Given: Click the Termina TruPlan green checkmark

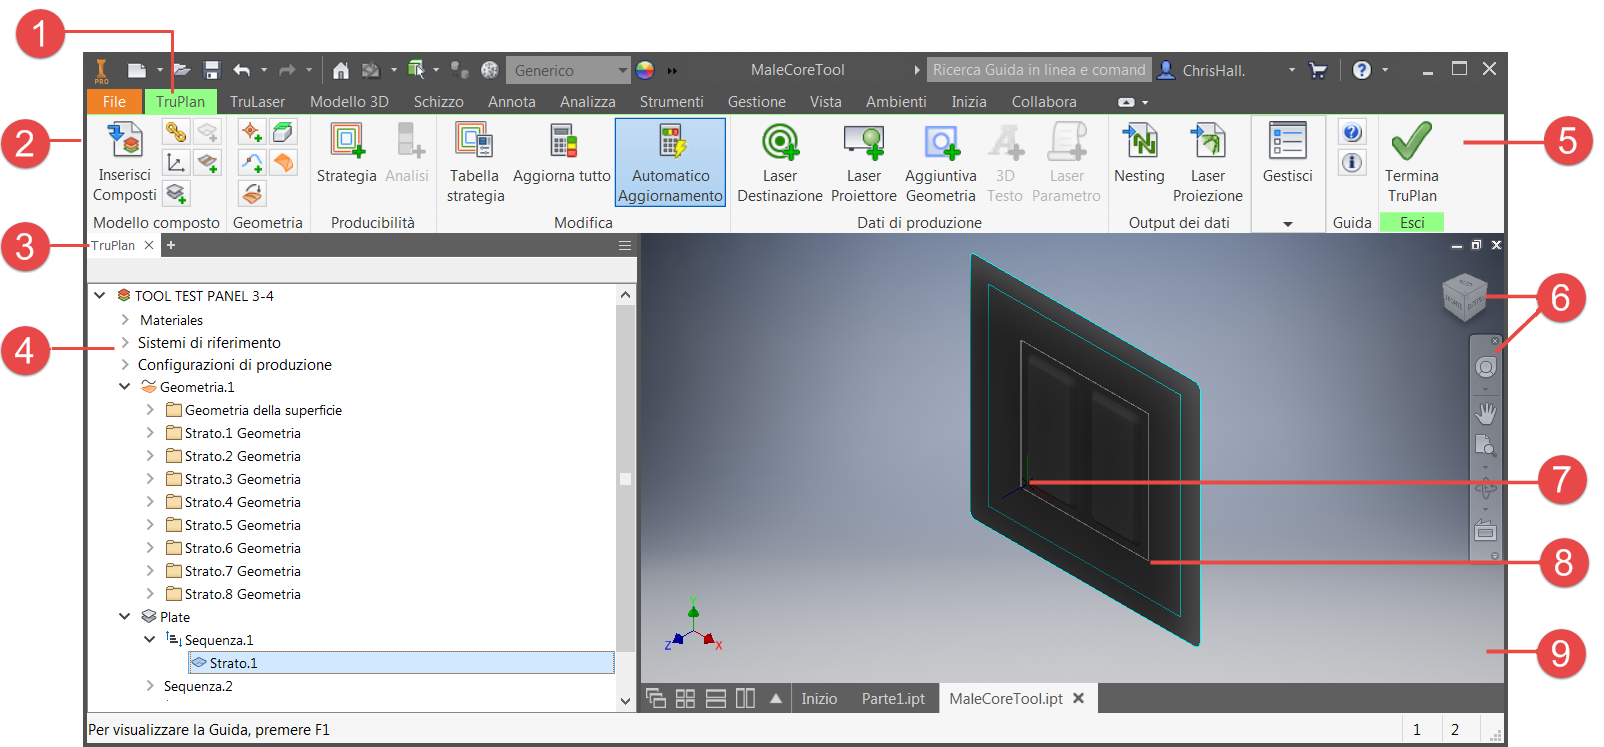Looking at the screenshot, I should [x=1412, y=140].
